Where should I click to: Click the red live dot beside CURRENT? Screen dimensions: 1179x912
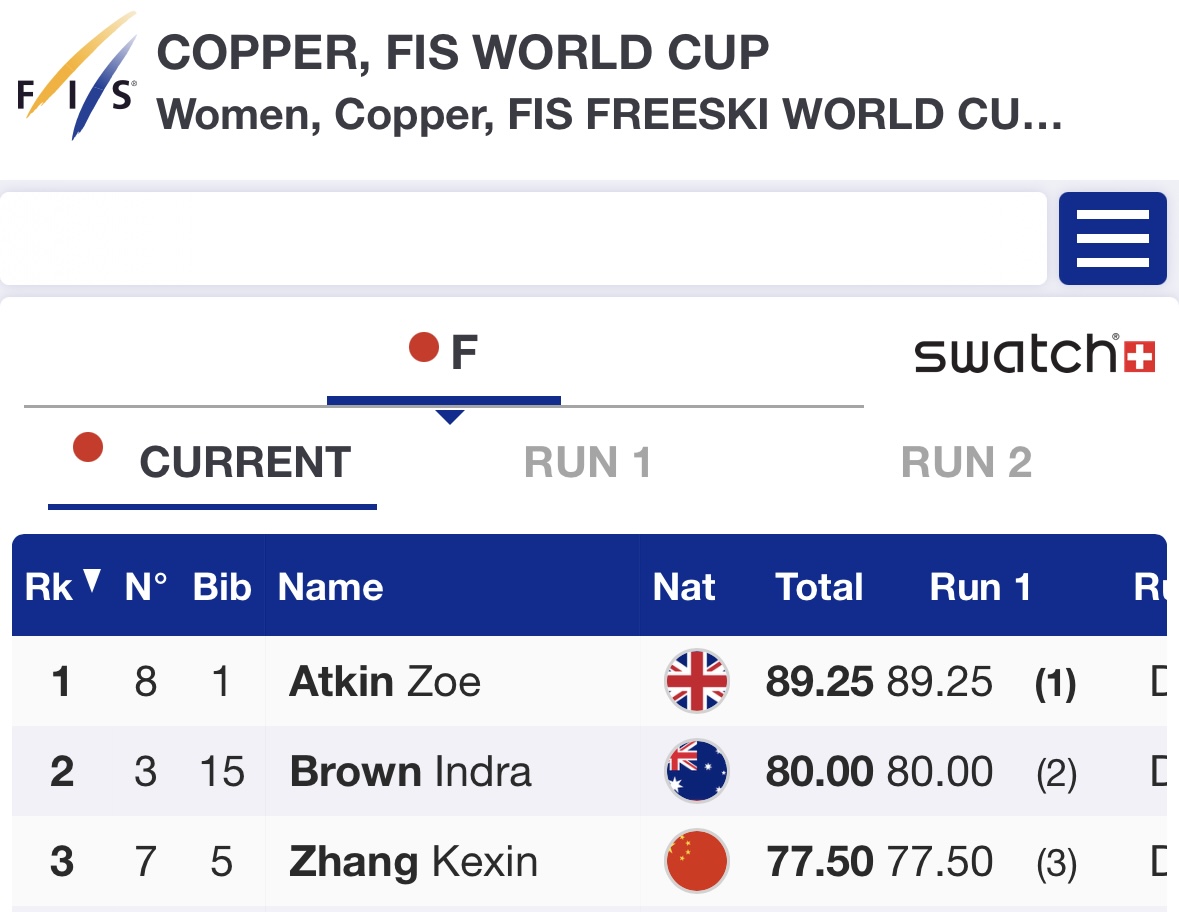click(88, 447)
